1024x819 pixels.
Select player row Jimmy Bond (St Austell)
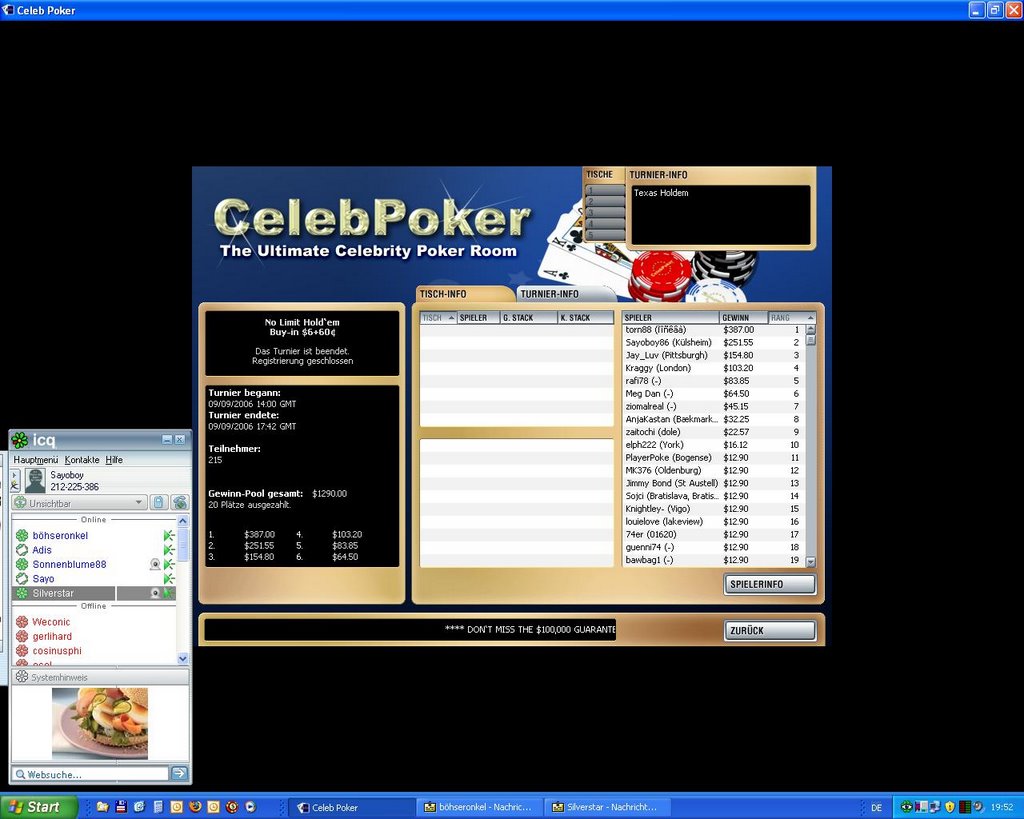714,483
